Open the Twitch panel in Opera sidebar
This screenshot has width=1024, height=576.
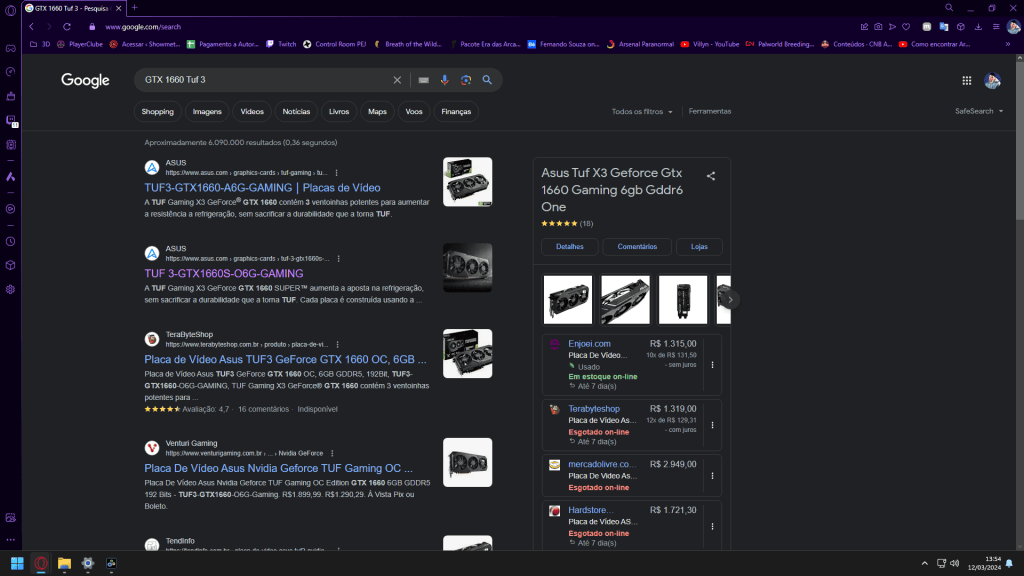pos(10,120)
